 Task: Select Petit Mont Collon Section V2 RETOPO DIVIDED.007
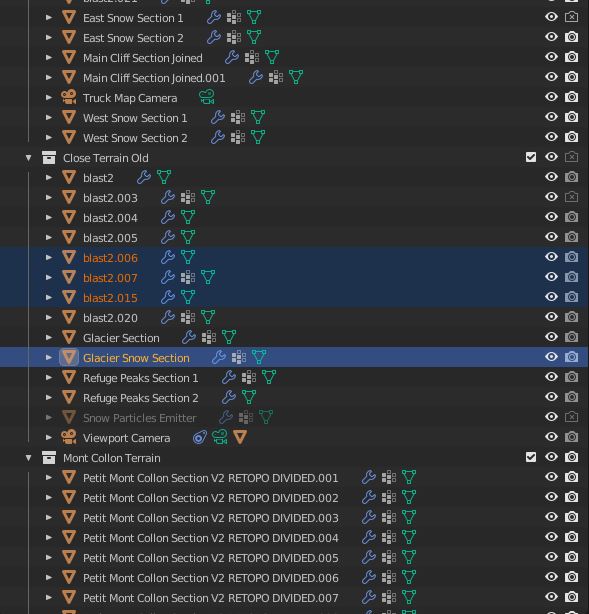[211, 598]
